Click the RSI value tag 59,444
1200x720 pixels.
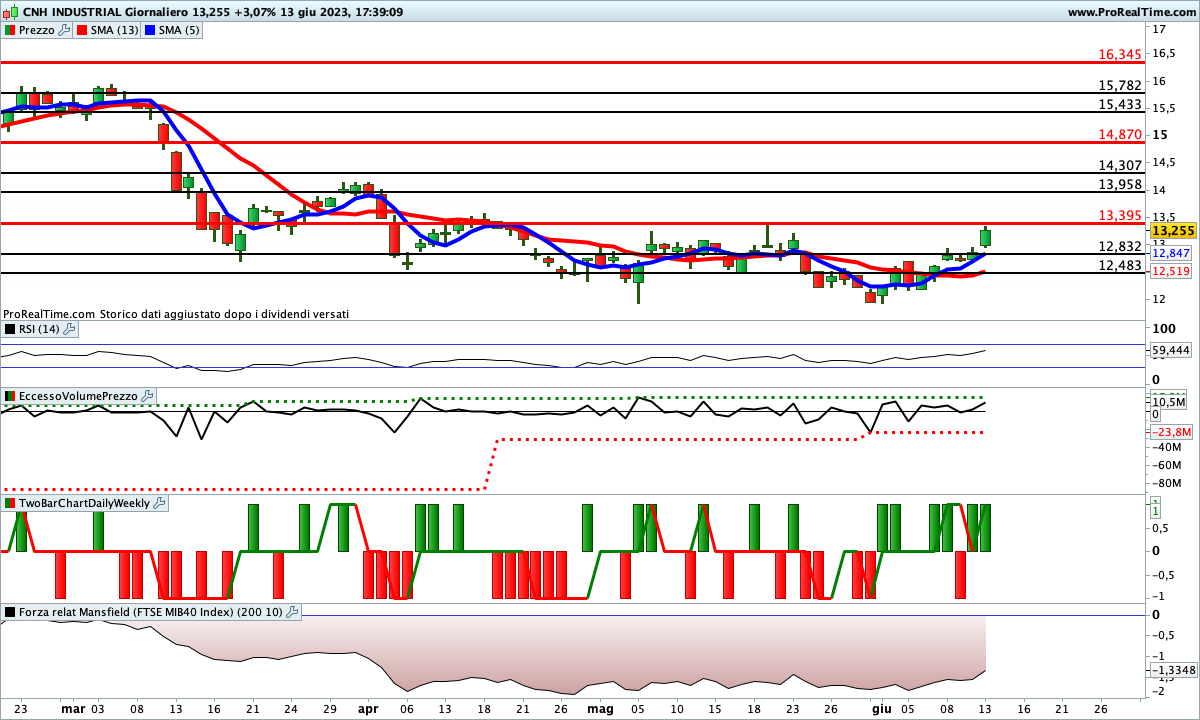click(x=1172, y=350)
